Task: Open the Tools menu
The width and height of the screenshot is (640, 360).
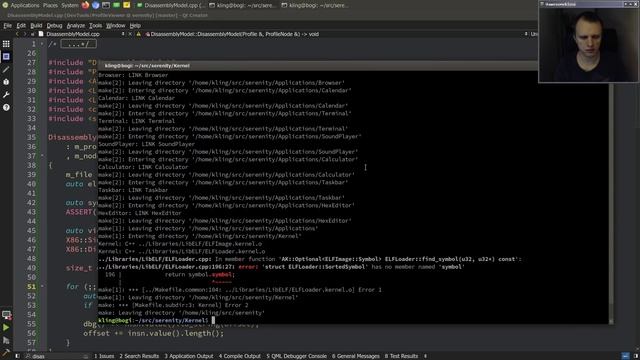Action: tap(96, 25)
